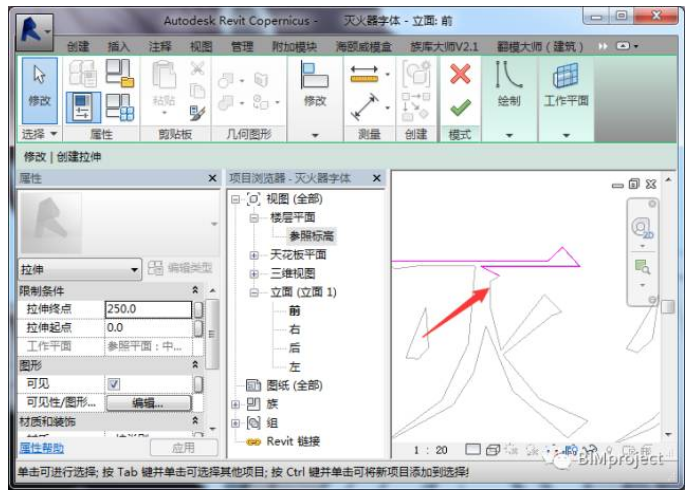
Task: Select the 参照标高 floor plan view
Action: (311, 236)
